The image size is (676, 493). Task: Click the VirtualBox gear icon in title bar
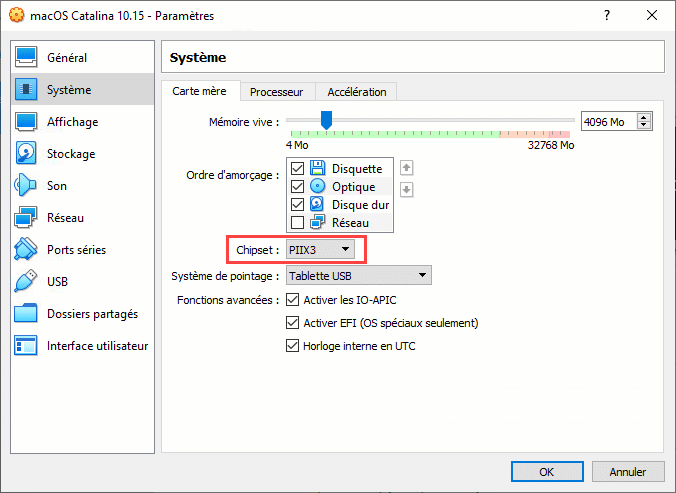coord(16,15)
